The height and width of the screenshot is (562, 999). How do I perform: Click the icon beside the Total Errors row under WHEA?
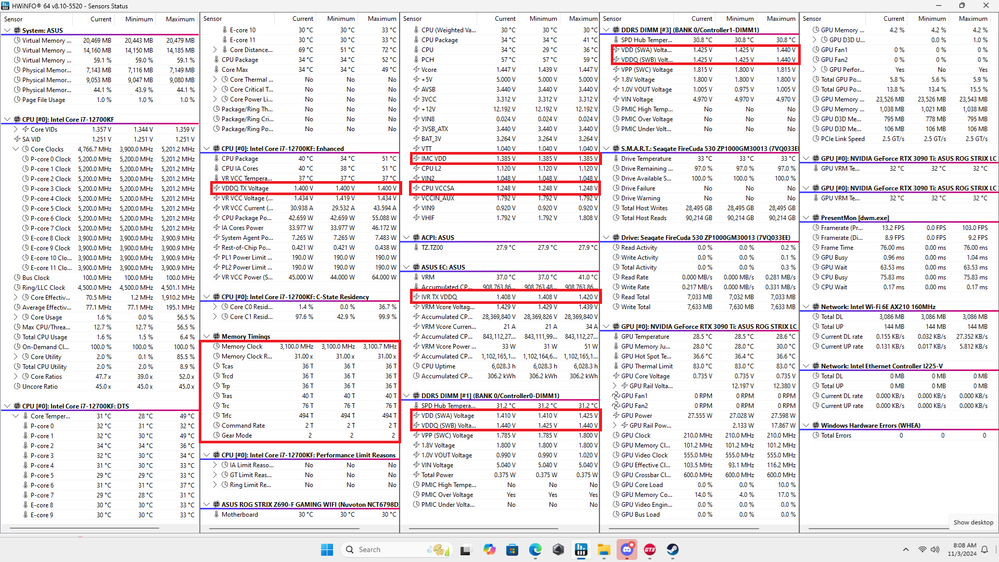click(816, 436)
